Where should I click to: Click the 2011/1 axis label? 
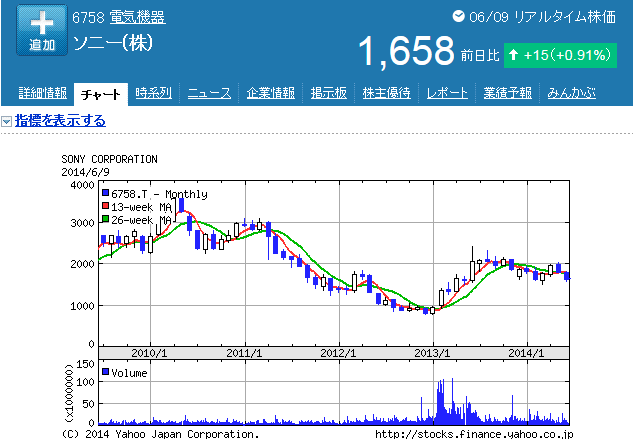click(244, 353)
